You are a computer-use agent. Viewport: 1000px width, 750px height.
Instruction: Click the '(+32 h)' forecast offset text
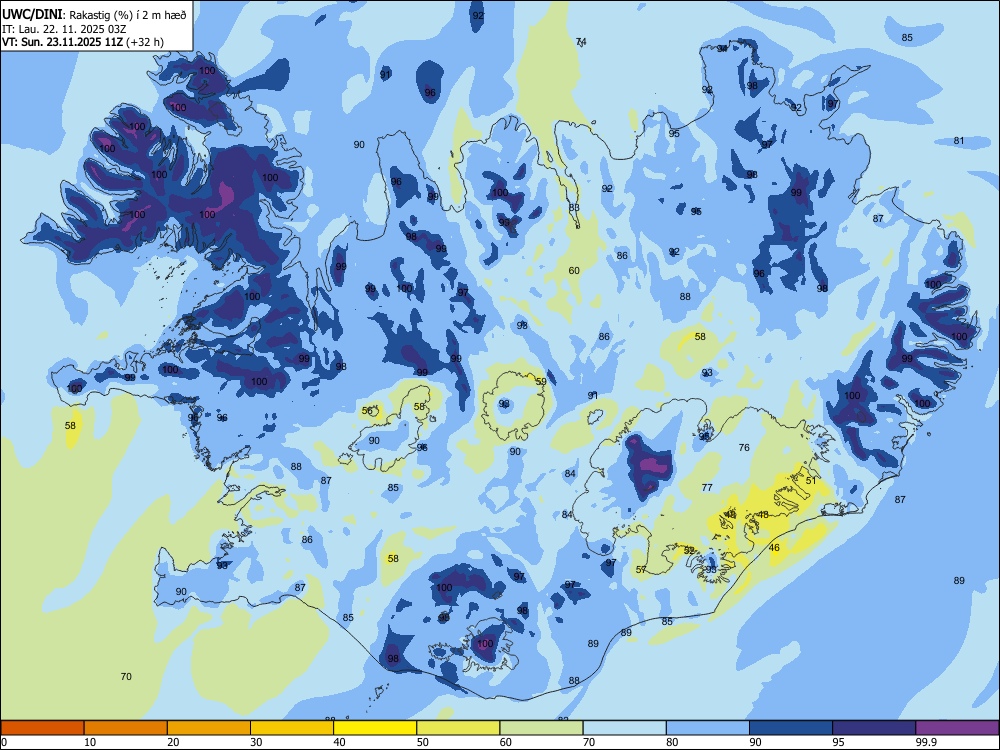pyautogui.click(x=145, y=42)
